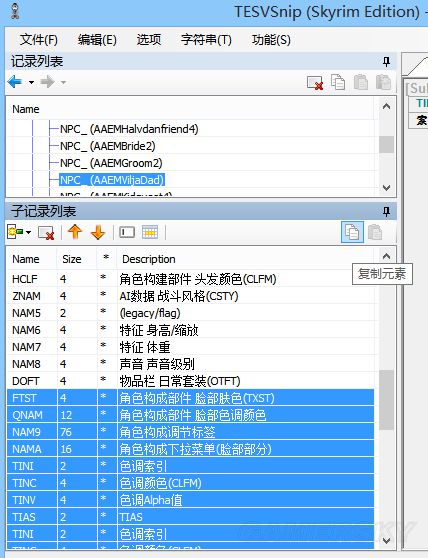Toggle pin on 记录列表 panel

coord(386,62)
